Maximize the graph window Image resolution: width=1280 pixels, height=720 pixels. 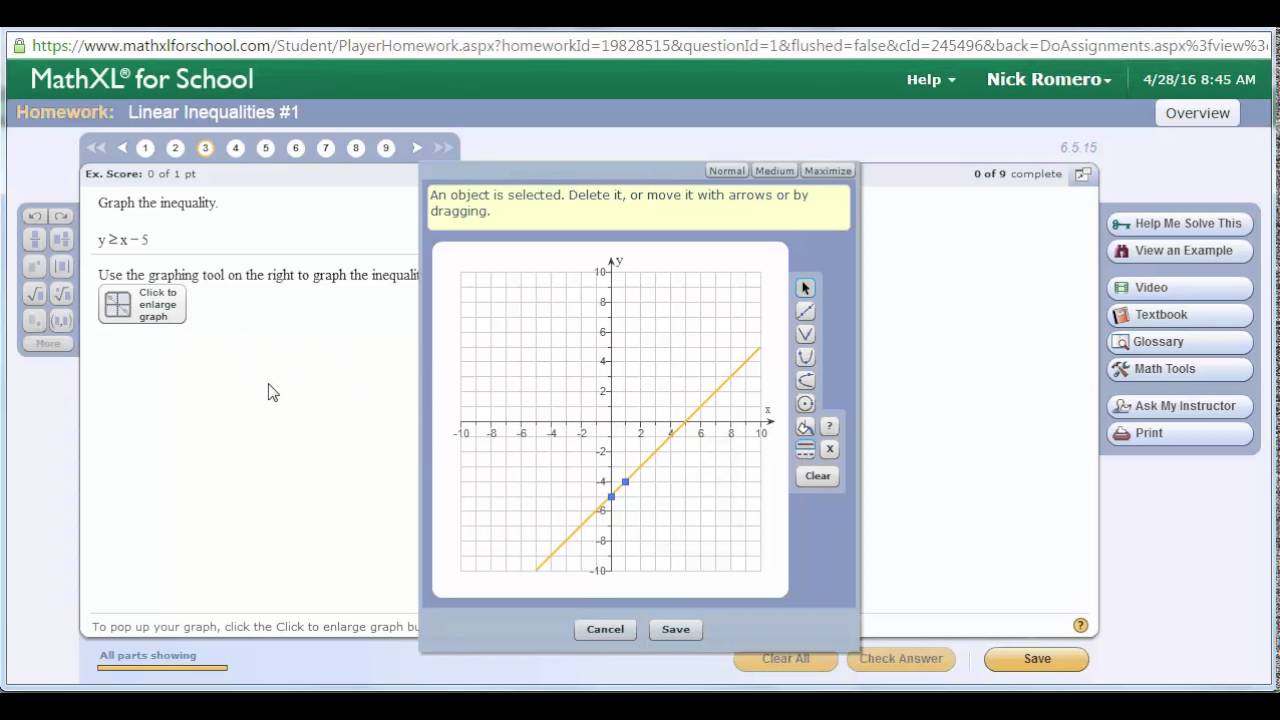coord(828,171)
